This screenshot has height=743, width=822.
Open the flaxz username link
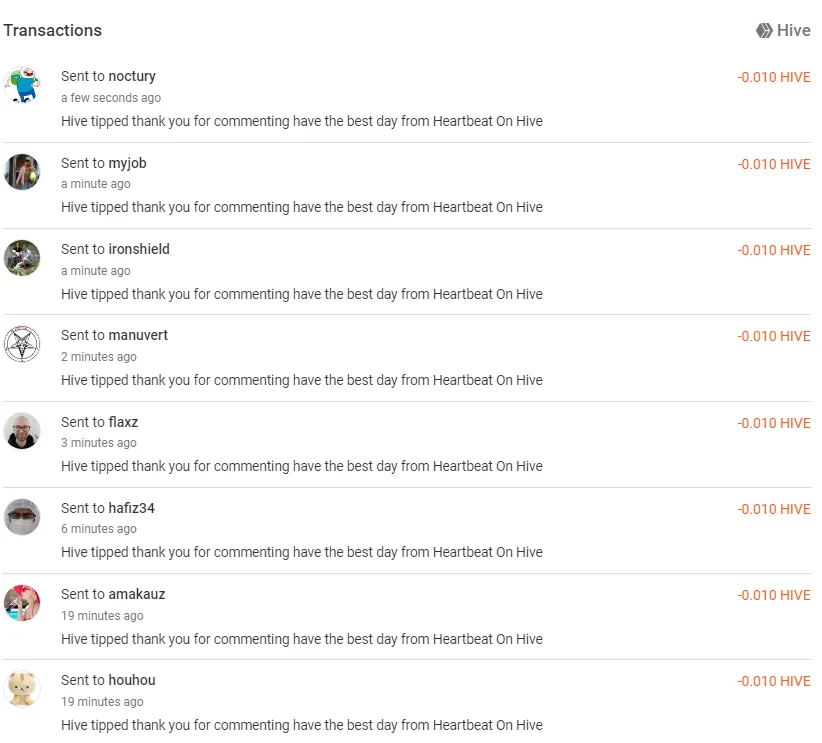point(124,422)
